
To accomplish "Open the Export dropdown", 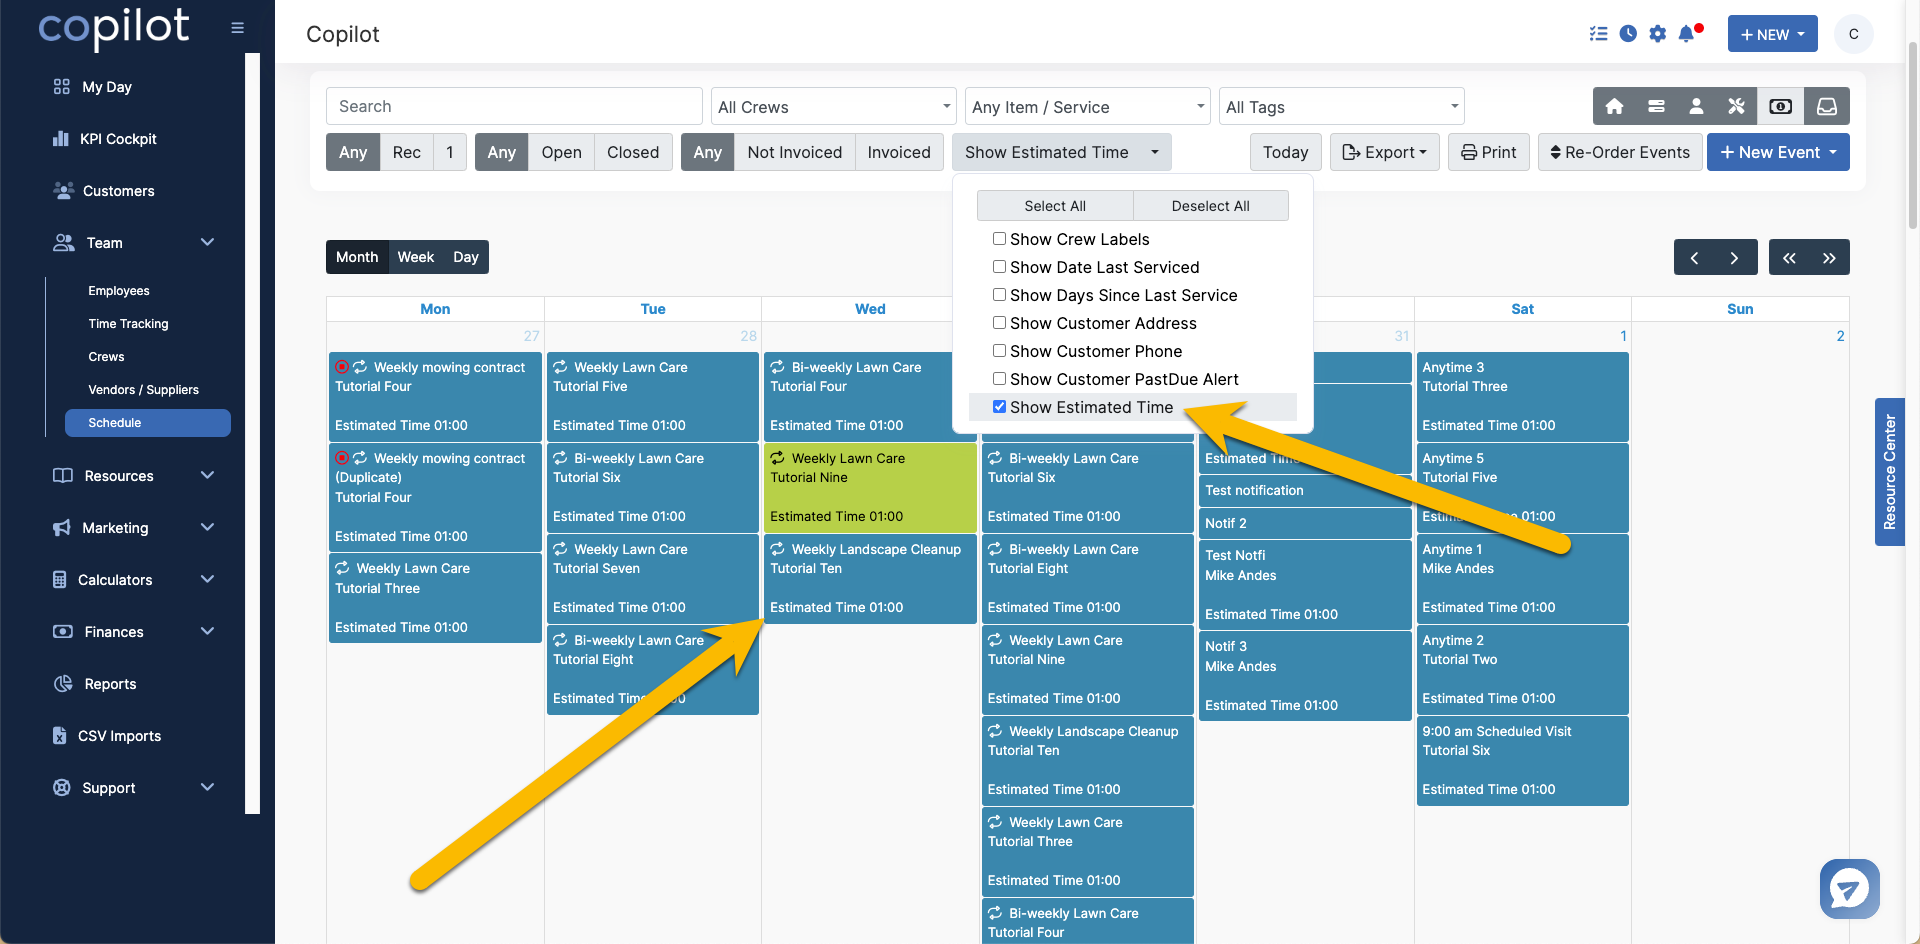I will (x=1384, y=152).
